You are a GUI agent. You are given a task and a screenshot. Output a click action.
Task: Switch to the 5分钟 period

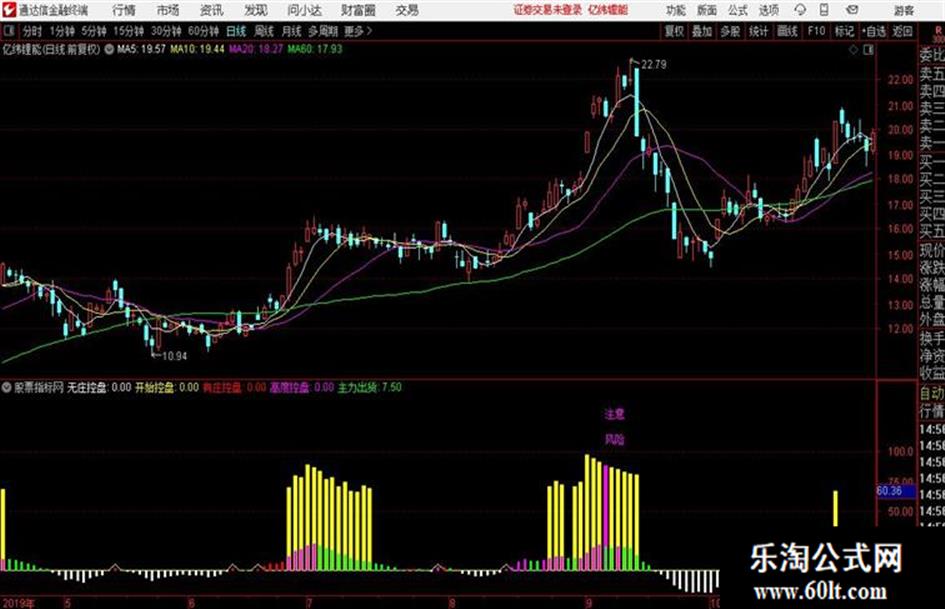click(x=93, y=31)
